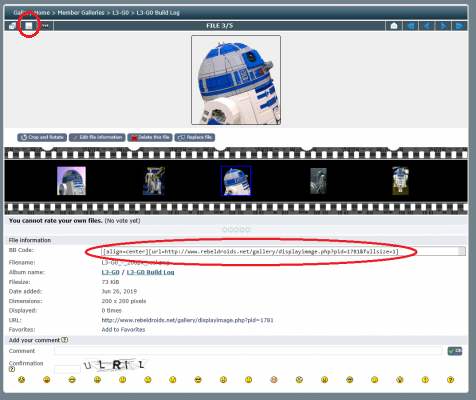
Task: Click Edit file information button
Action: [x=97, y=137]
